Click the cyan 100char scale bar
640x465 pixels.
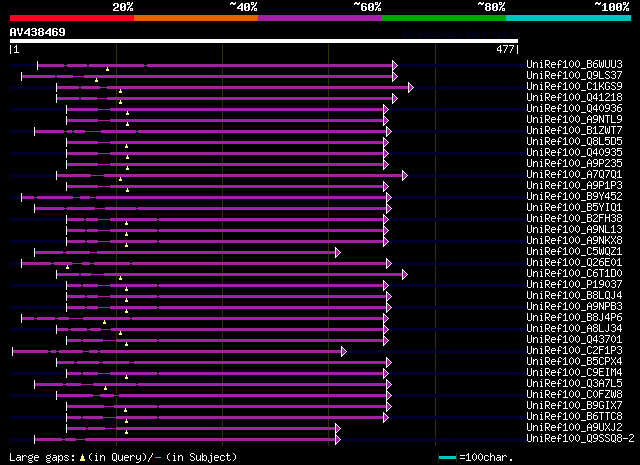click(447, 458)
